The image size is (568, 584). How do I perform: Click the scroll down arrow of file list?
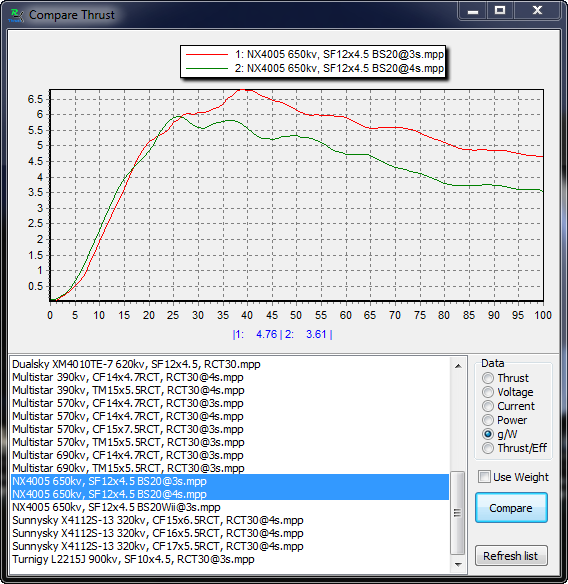[458, 565]
